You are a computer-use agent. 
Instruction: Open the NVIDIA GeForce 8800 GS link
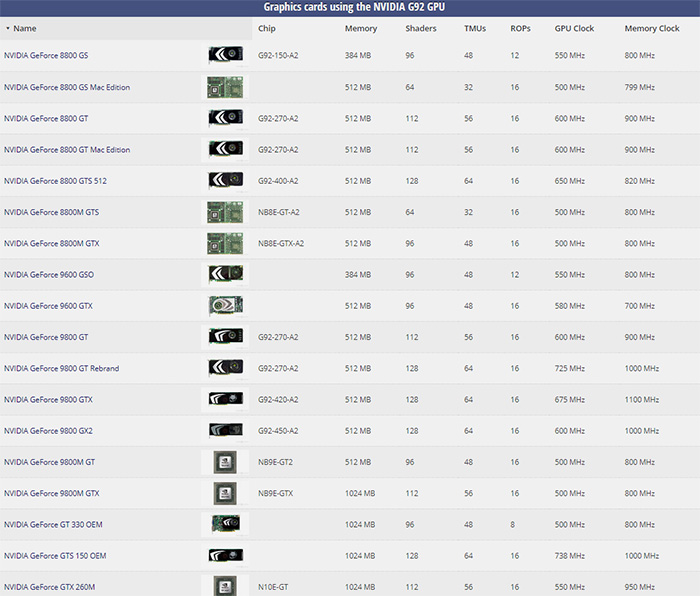click(46, 55)
